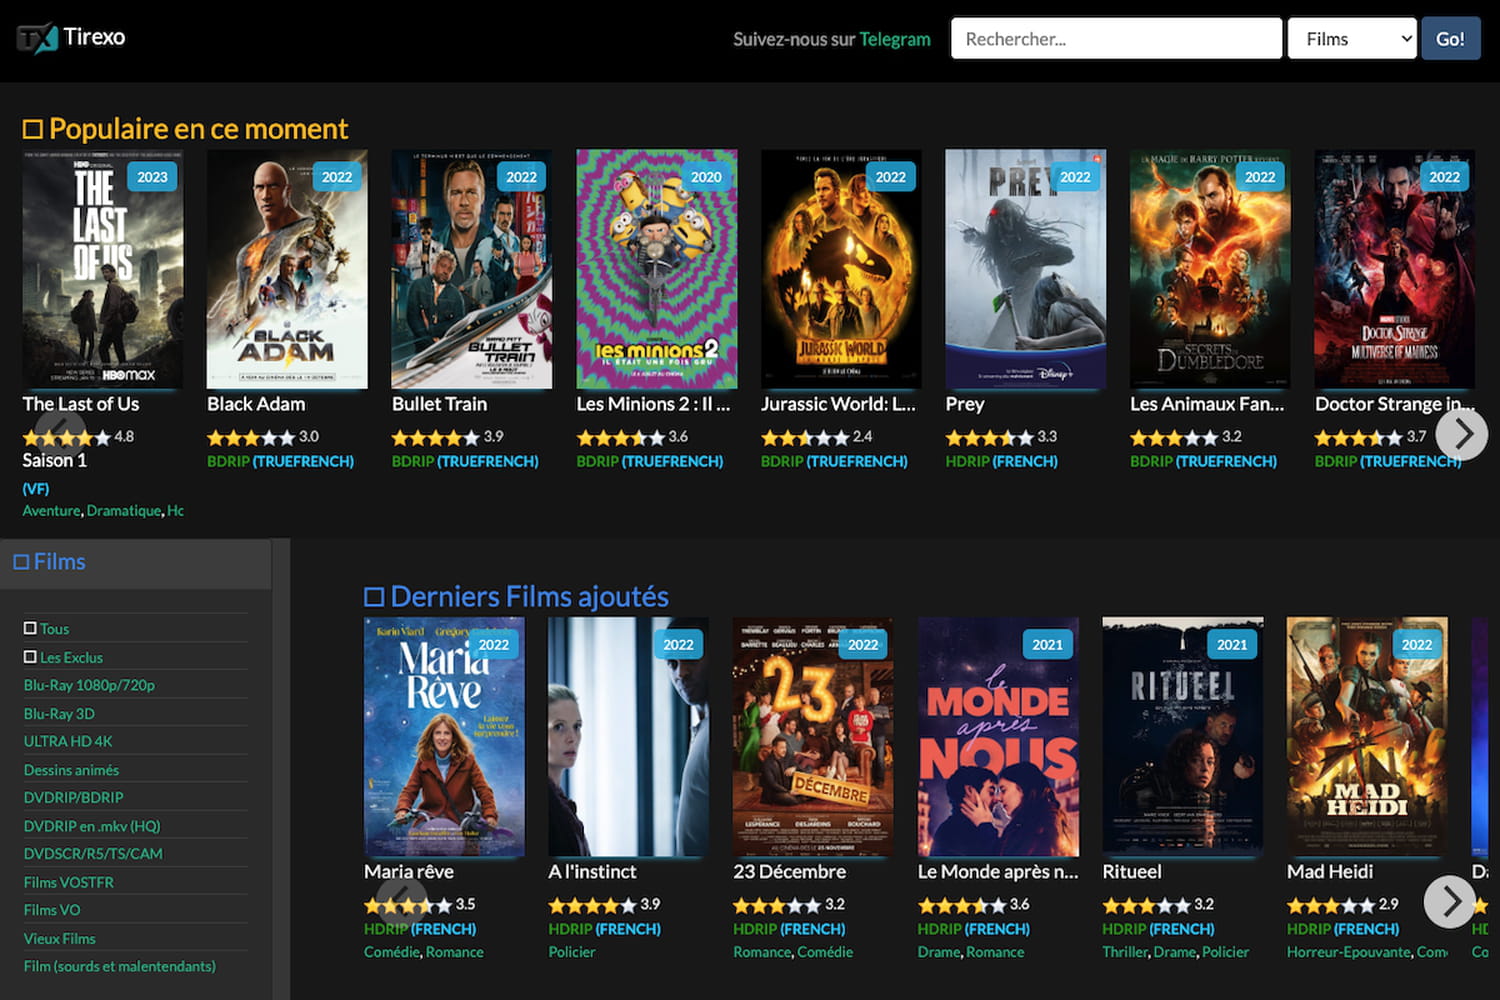Open the A l'instinct poster
Screen dimensions: 1500x1000
(x=629, y=737)
